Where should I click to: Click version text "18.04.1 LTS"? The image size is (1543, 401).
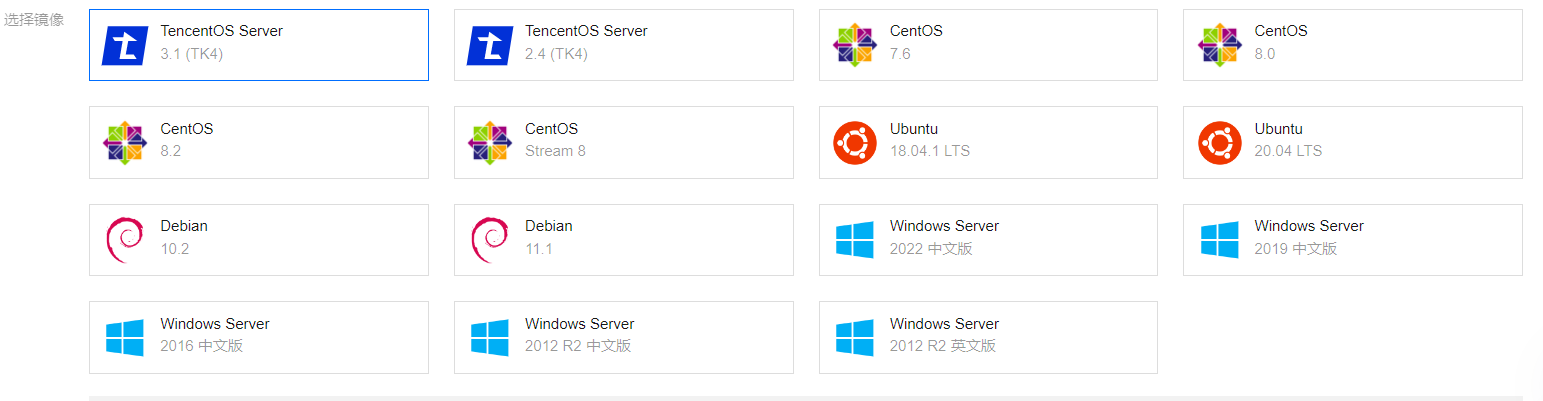(930, 151)
